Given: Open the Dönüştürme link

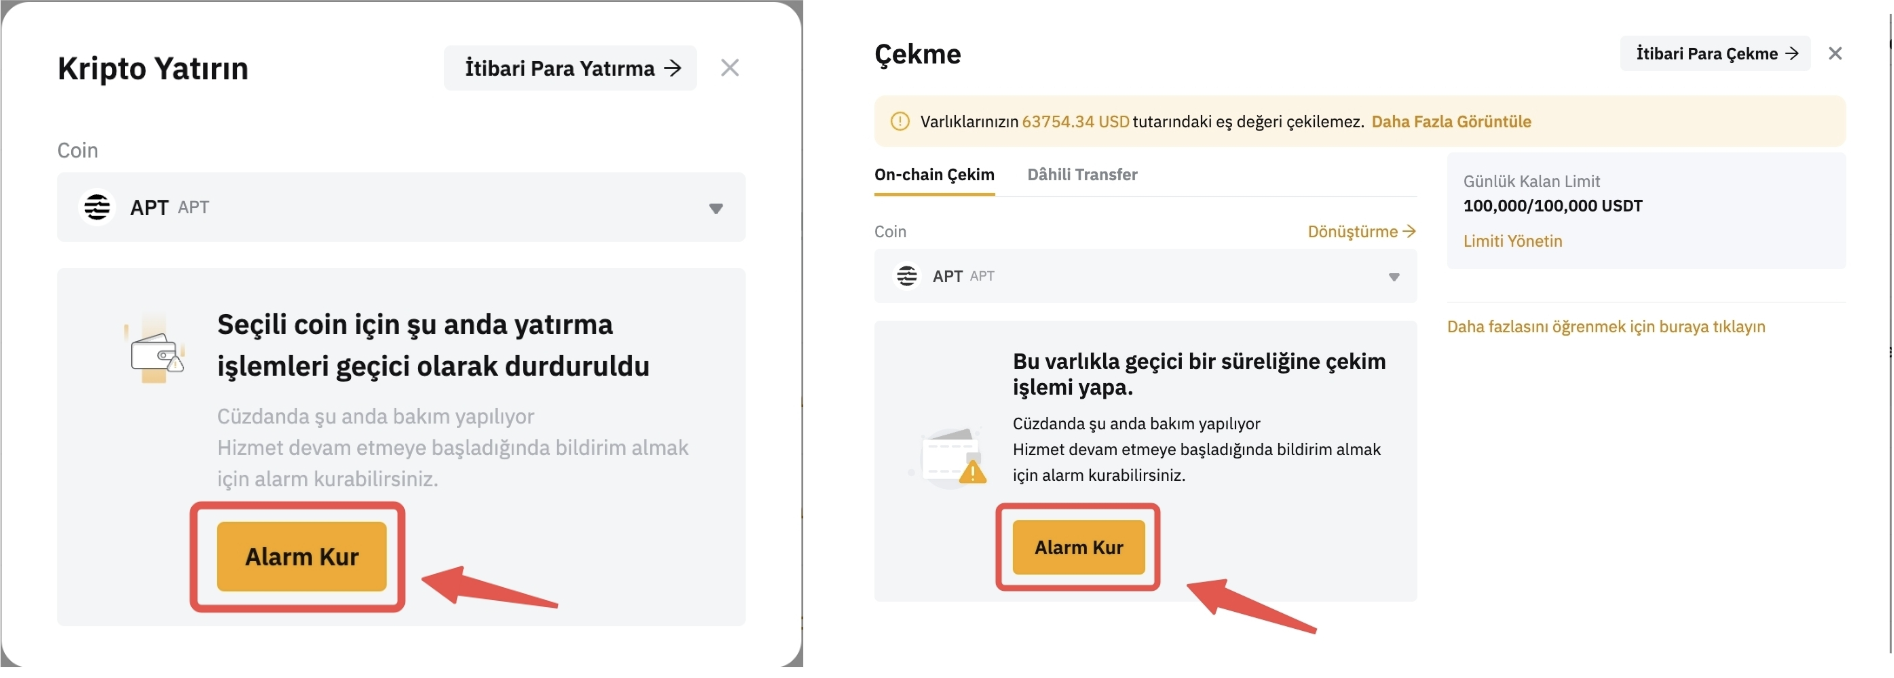Looking at the screenshot, I should click(x=1361, y=232).
